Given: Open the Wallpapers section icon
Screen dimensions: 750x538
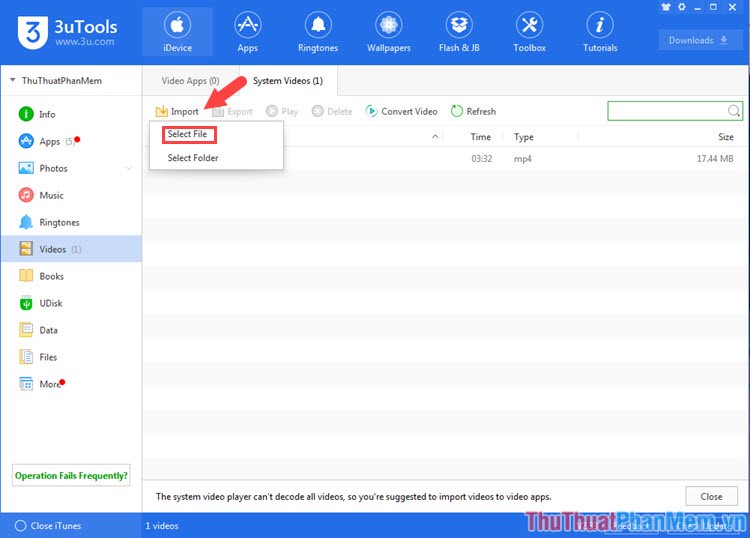Looking at the screenshot, I should tap(388, 25).
